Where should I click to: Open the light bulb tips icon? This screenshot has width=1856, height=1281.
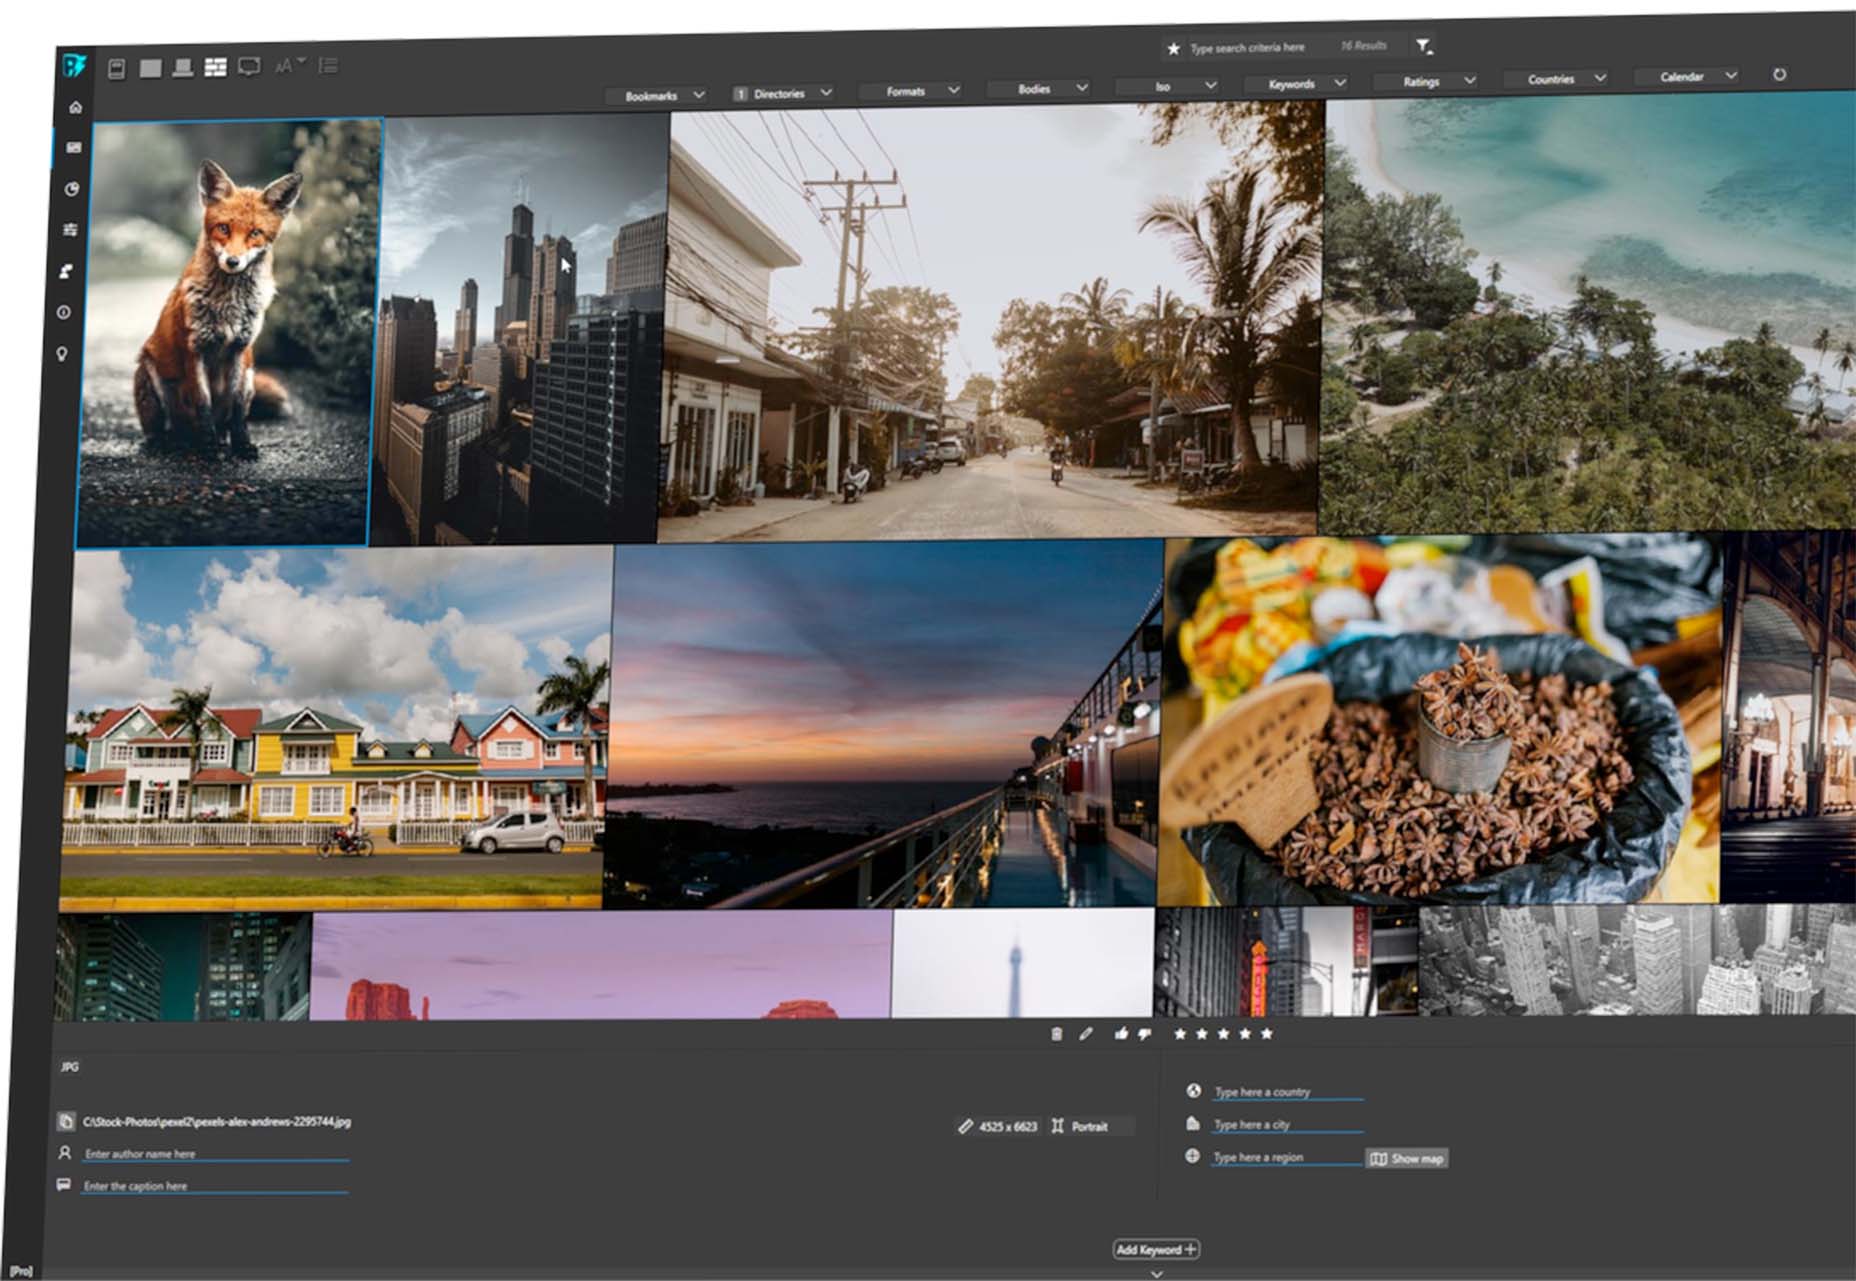pos(62,354)
